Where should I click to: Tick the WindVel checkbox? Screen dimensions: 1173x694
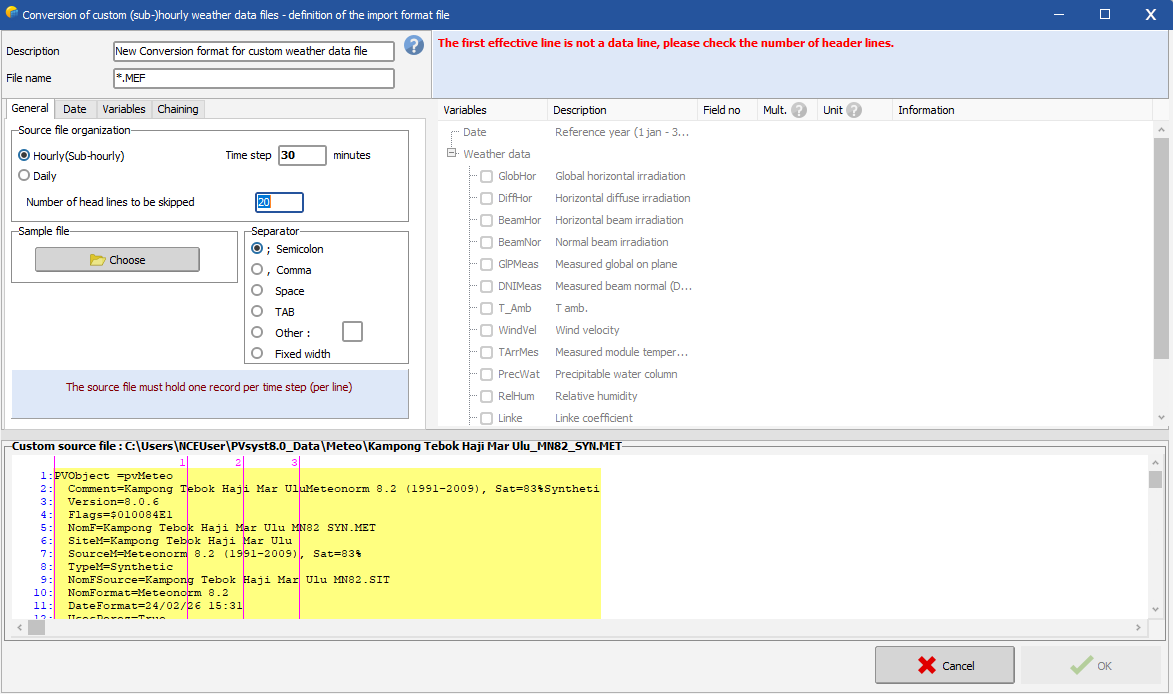[x=486, y=331]
